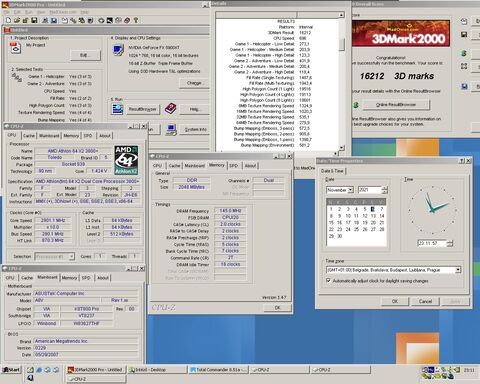Image resolution: width=480 pixels, height=384 pixels.
Task: Open the Date & Time tab
Action: click(x=332, y=171)
